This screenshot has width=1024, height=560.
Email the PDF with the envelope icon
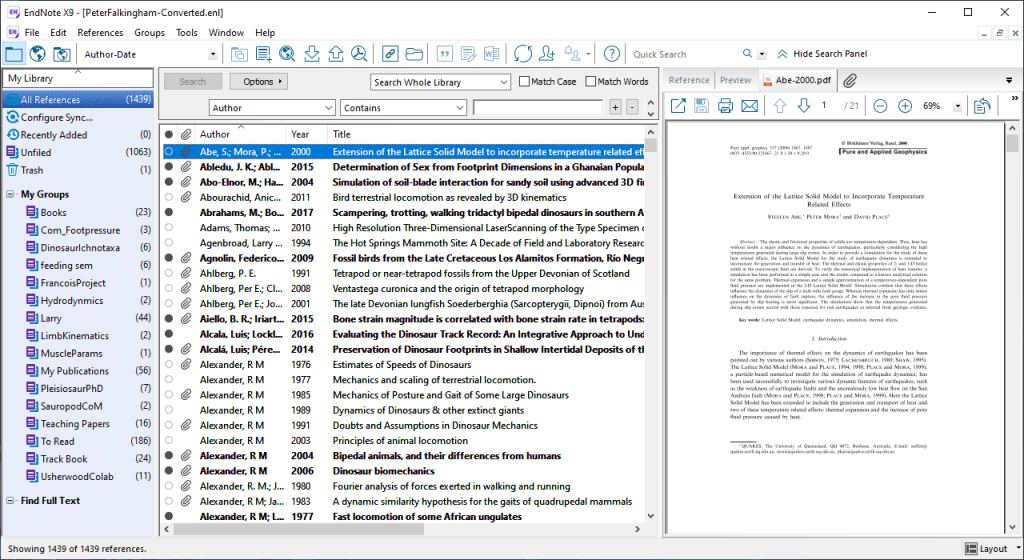(749, 106)
